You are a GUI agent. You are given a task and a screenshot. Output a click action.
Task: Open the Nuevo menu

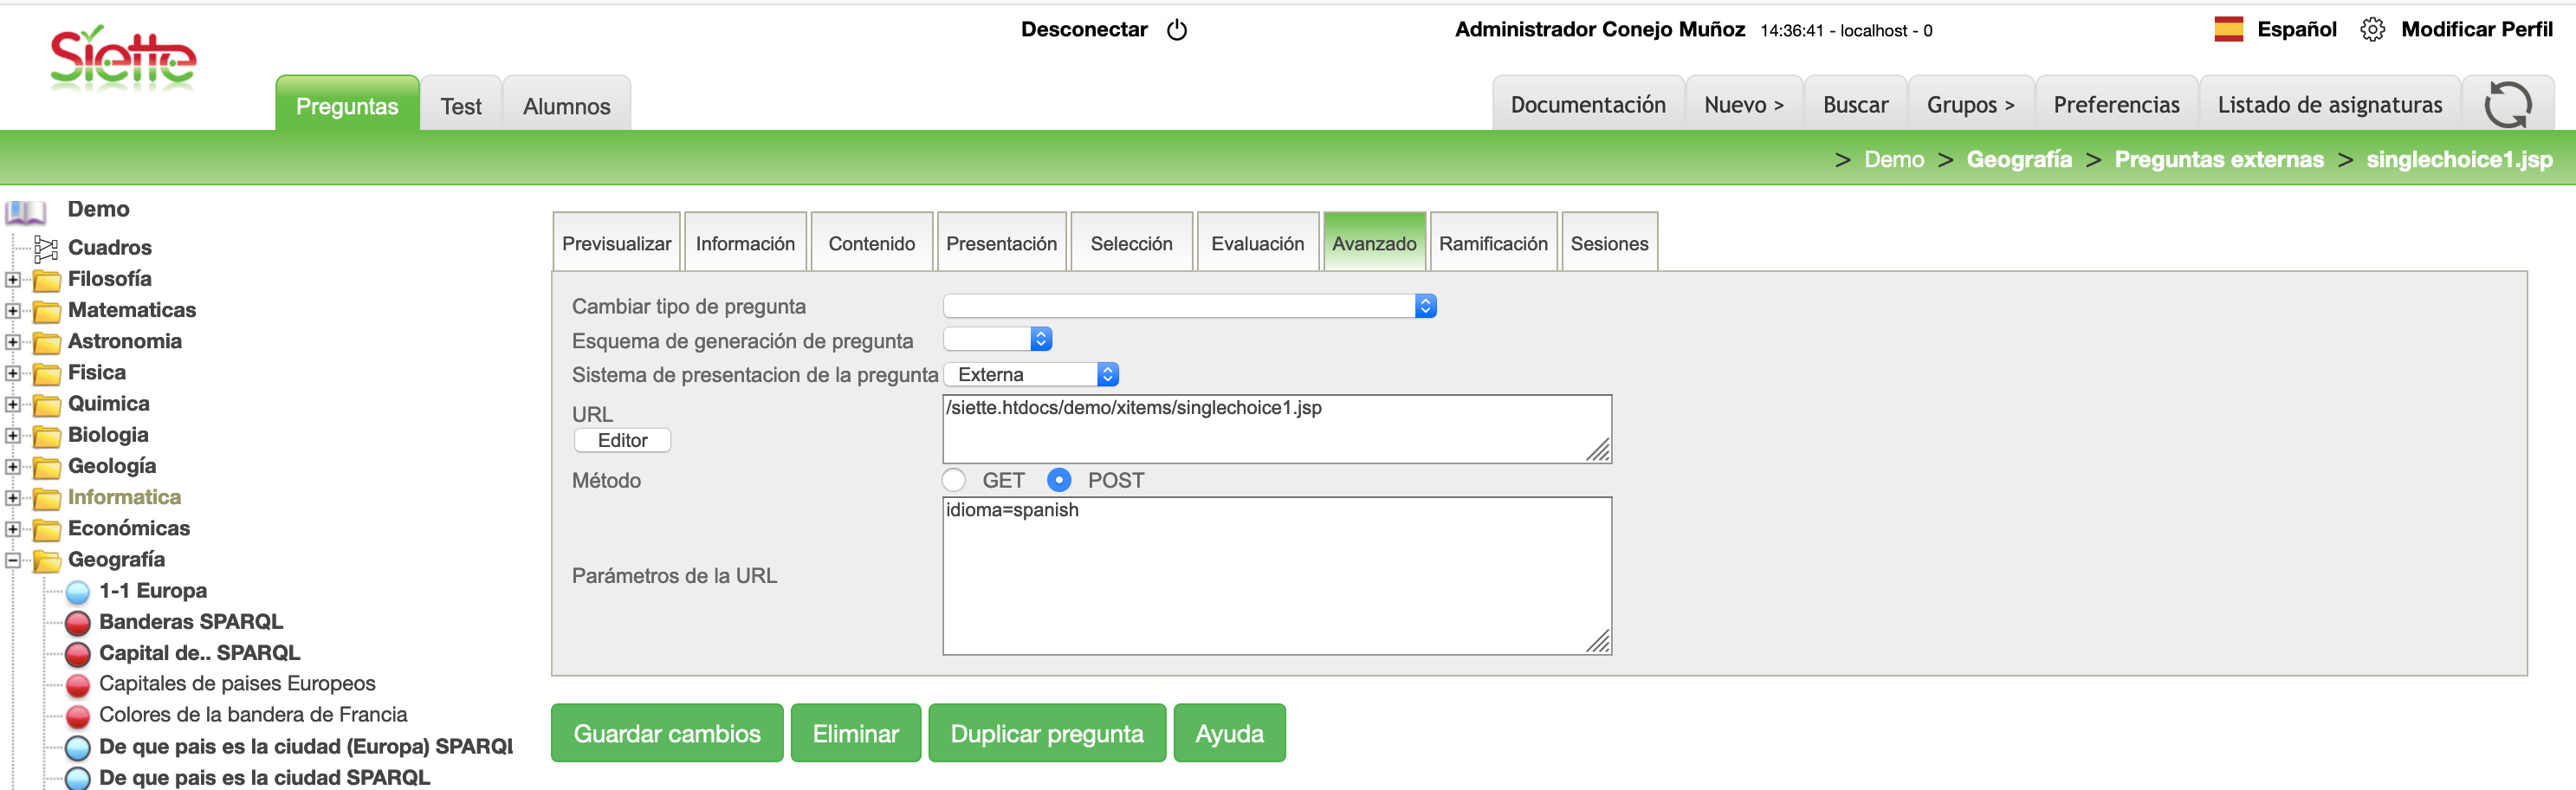(1743, 105)
